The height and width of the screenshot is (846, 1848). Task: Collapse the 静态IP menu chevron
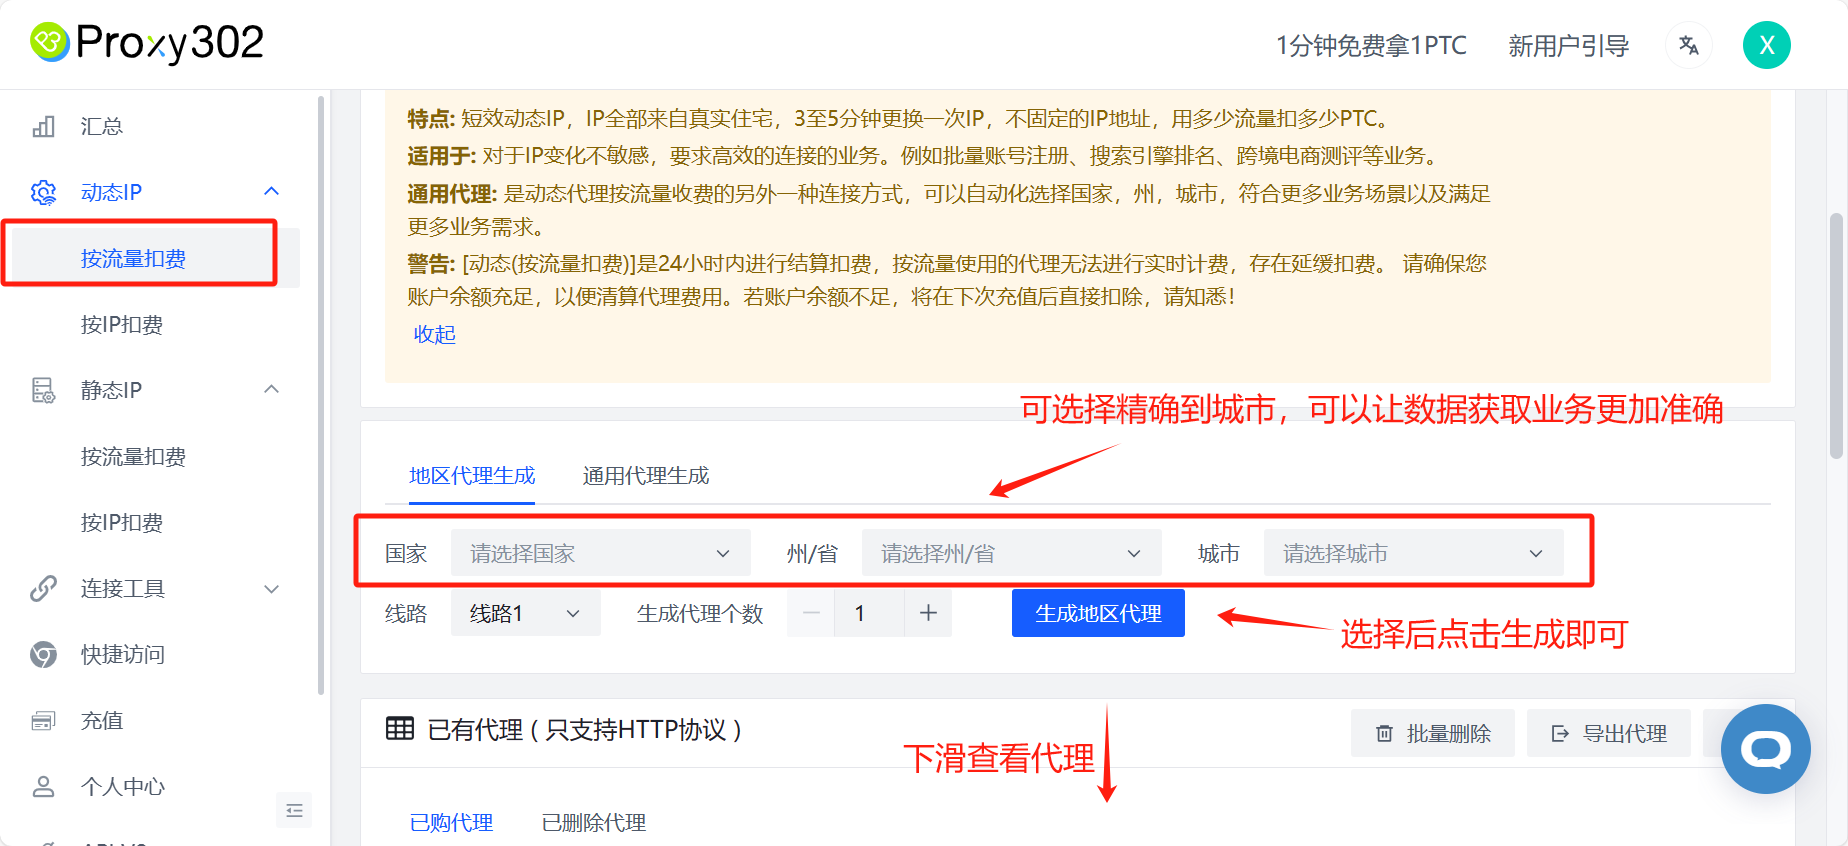point(271,389)
